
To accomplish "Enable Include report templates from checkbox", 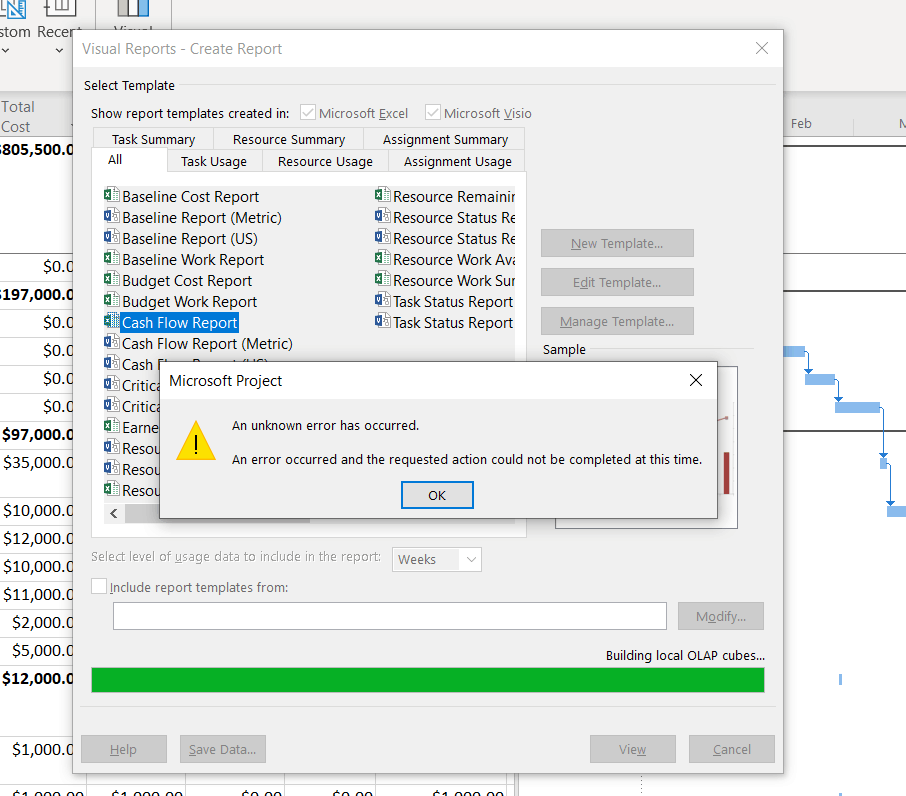I will click(99, 586).
